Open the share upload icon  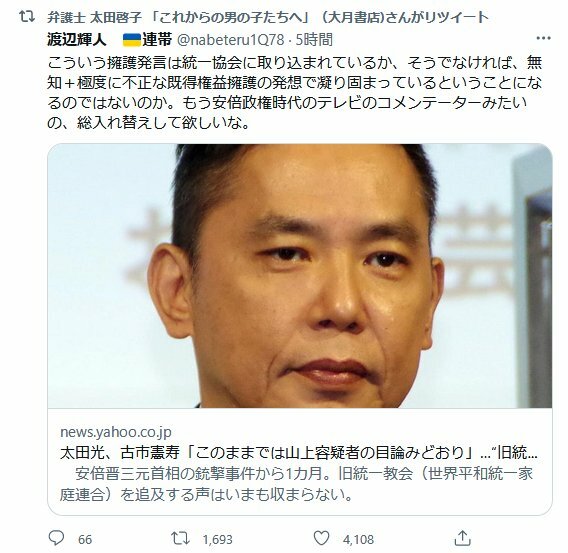pyautogui.click(x=462, y=538)
